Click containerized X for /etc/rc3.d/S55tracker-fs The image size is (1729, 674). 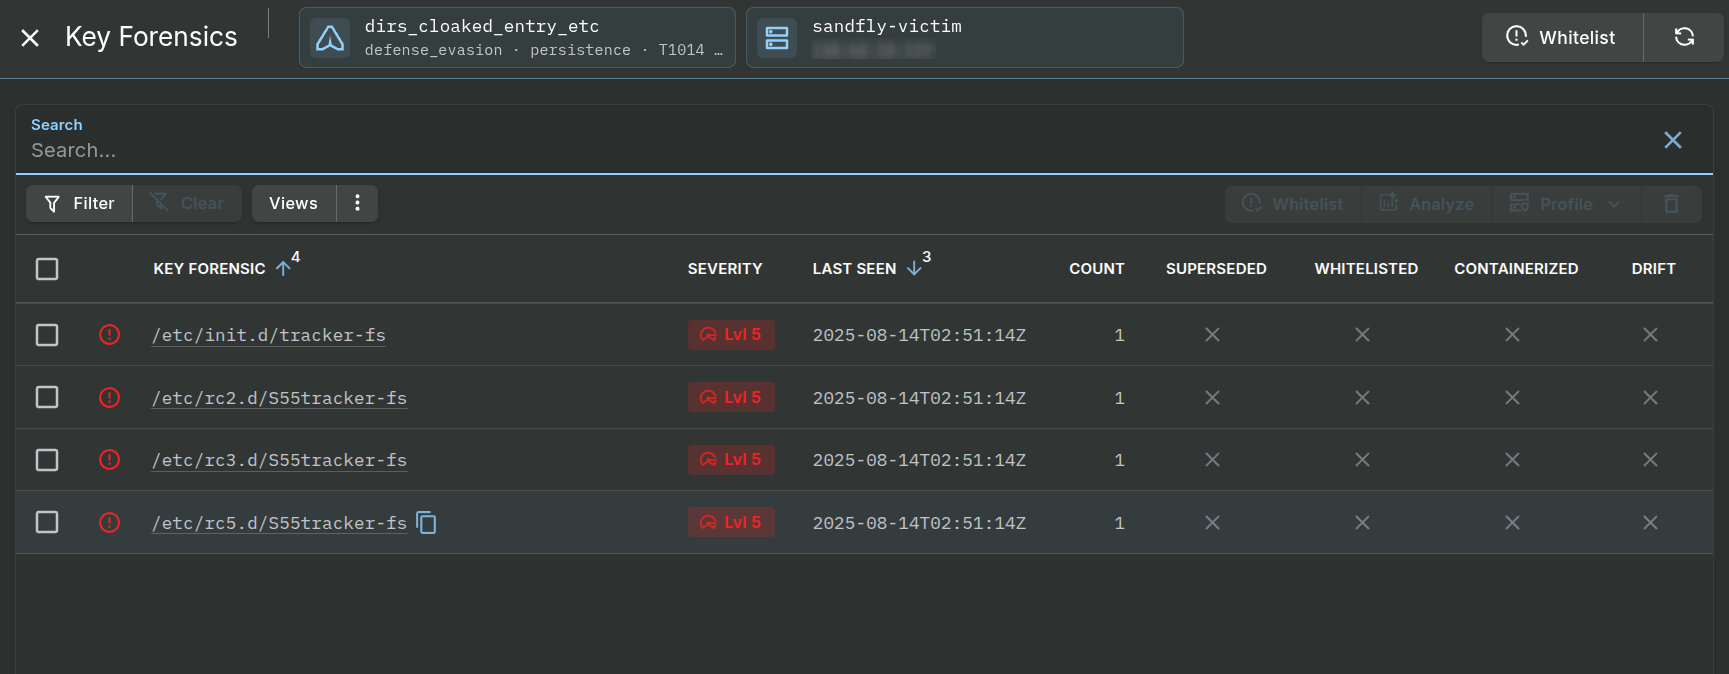click(x=1512, y=460)
